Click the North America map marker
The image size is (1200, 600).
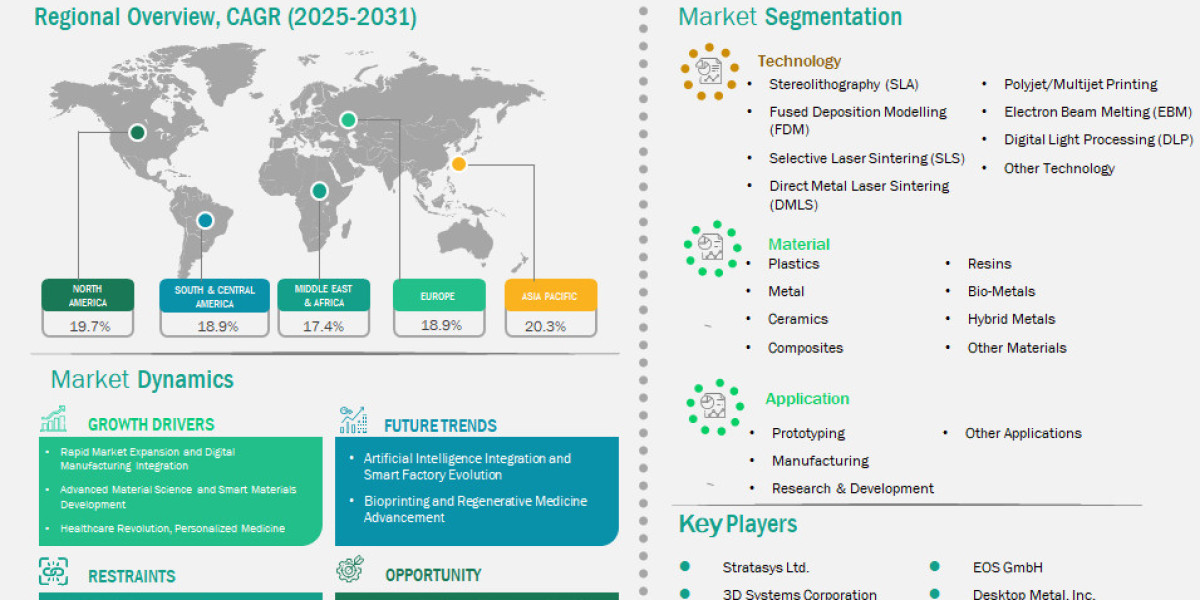click(x=138, y=132)
